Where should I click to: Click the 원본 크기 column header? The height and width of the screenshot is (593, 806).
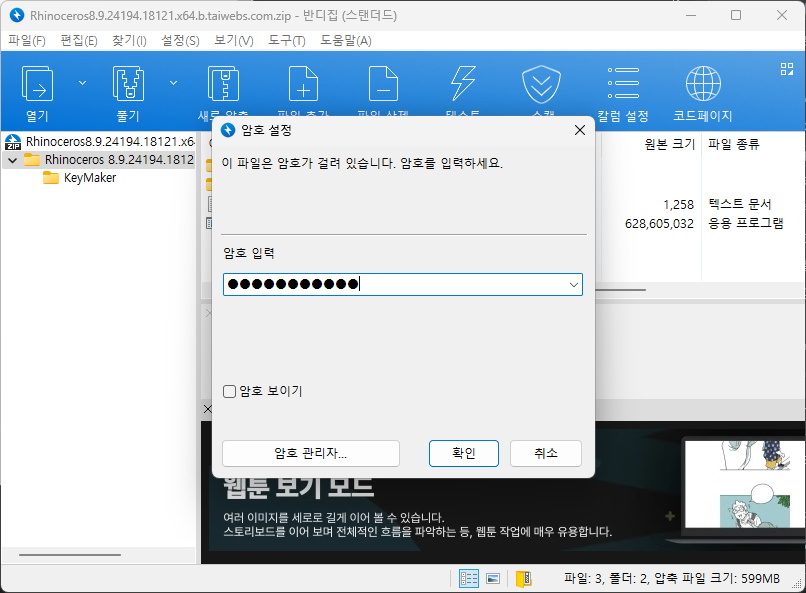669,144
